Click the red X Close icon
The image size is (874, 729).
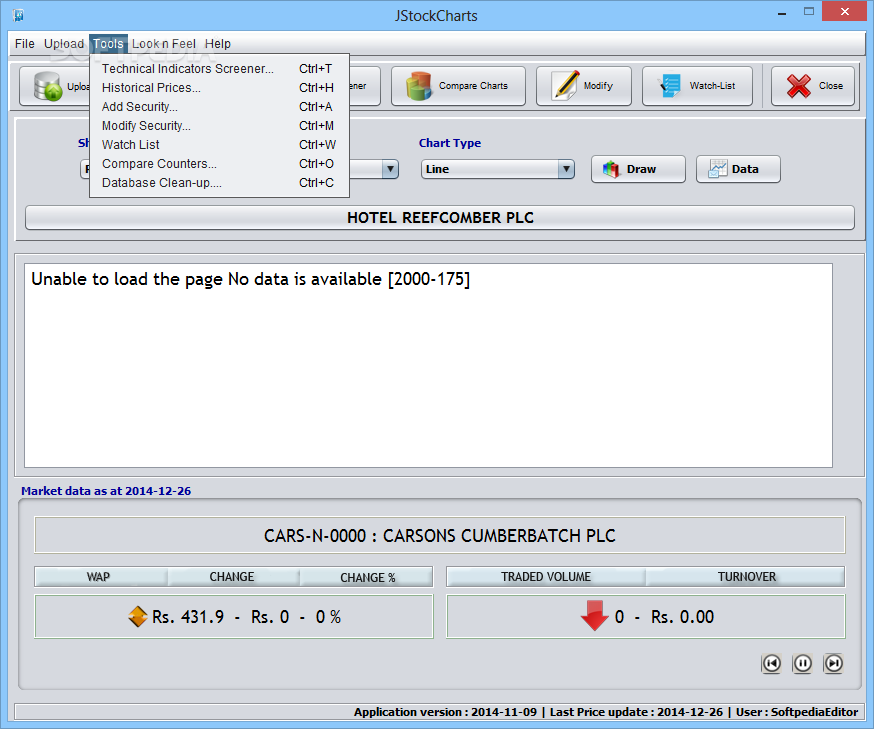[x=798, y=86]
